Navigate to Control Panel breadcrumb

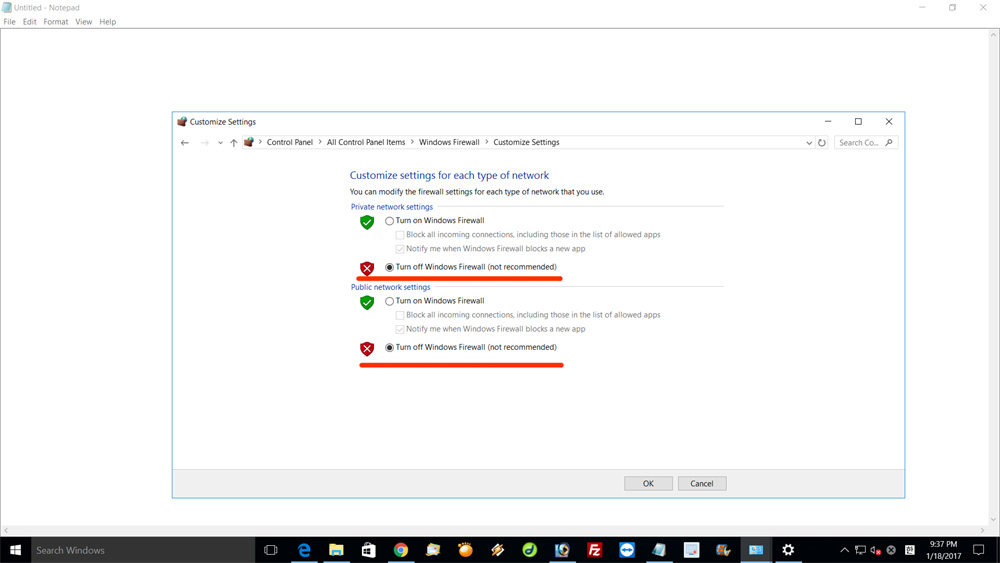[x=290, y=142]
